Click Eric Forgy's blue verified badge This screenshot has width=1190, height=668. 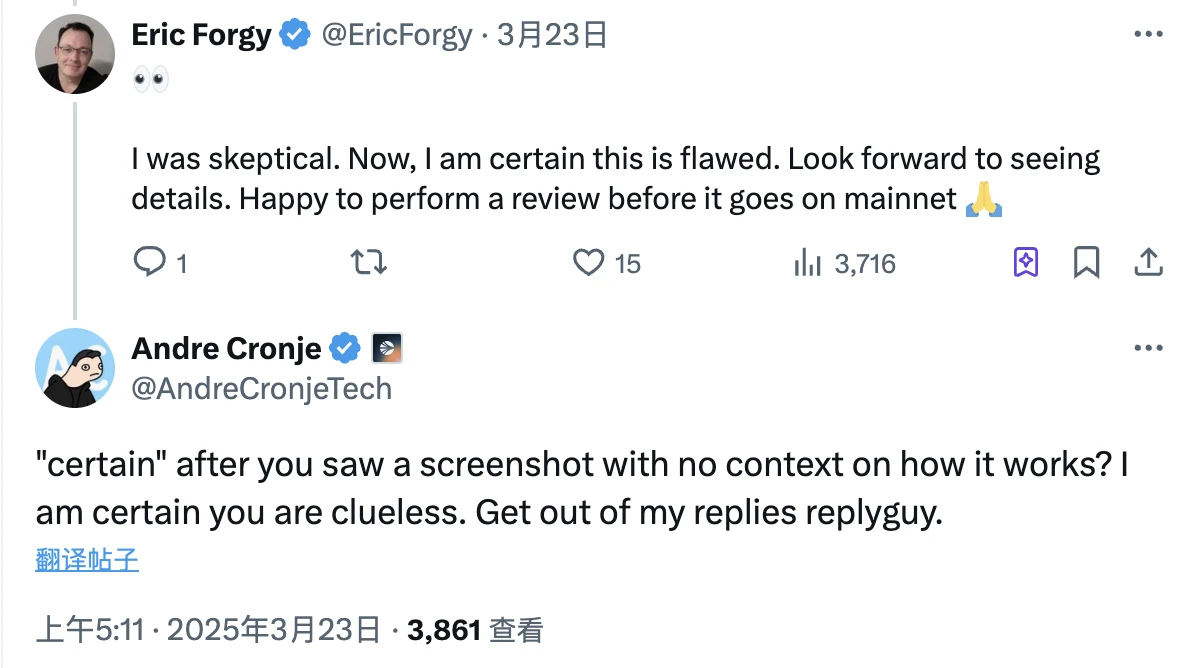coord(294,36)
